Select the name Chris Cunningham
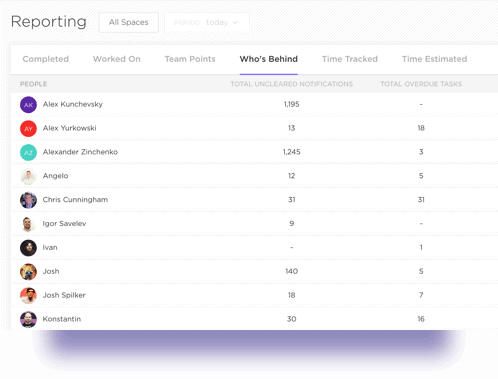The height and width of the screenshot is (379, 498). coord(75,200)
